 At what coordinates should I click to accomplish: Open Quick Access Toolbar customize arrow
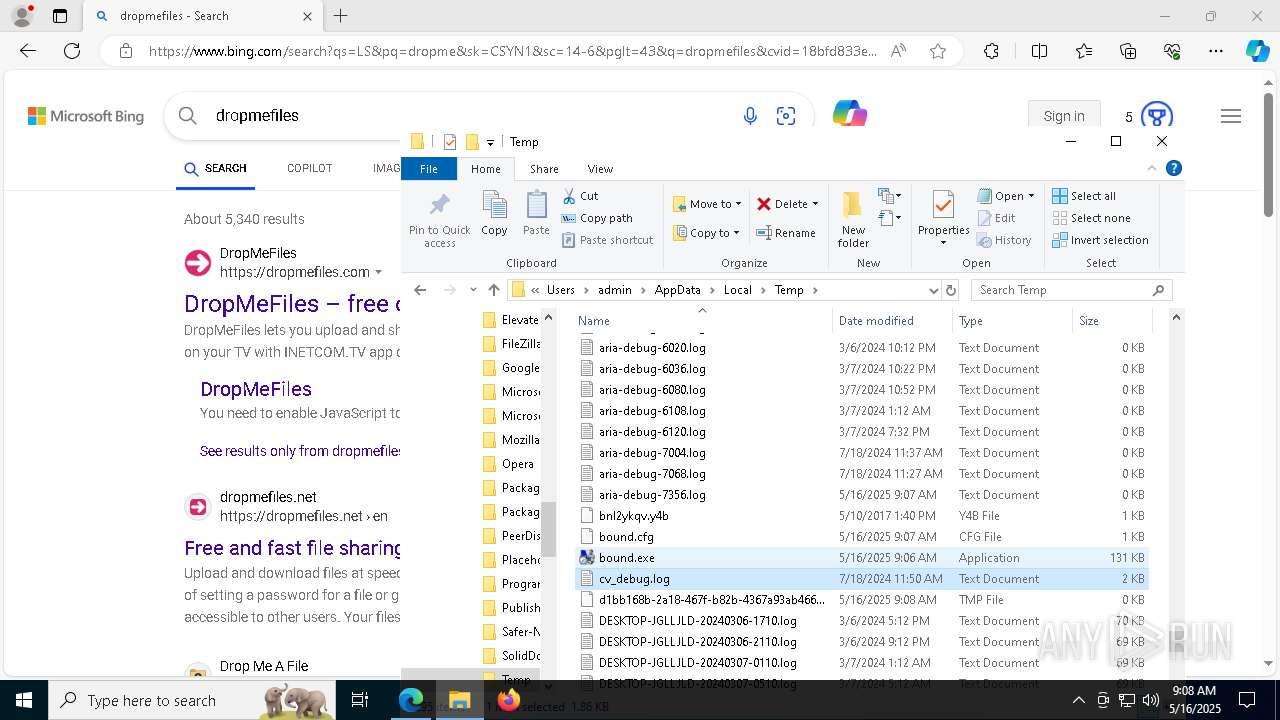490,142
